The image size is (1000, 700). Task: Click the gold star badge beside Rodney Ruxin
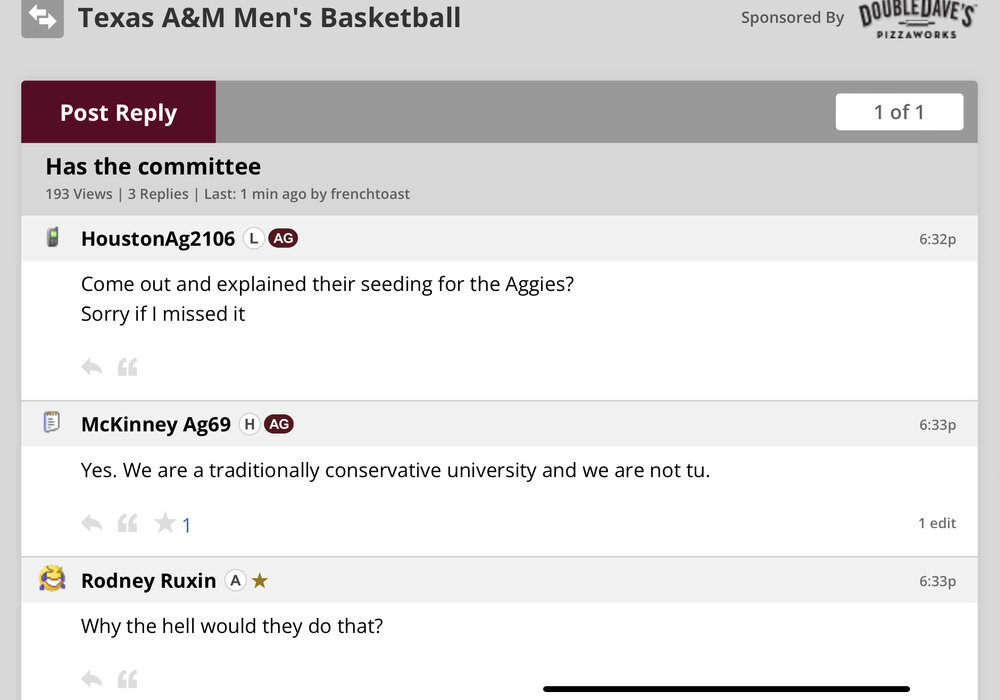tap(260, 581)
